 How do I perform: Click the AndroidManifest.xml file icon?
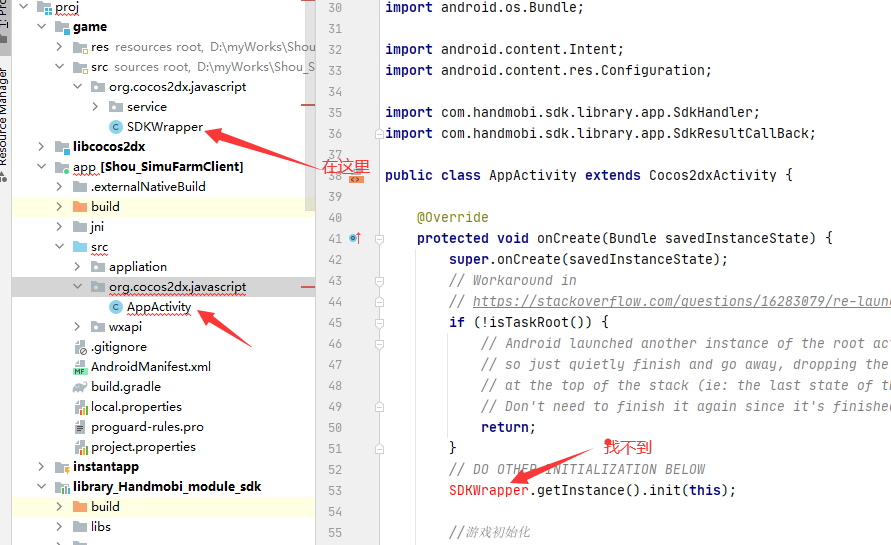(x=80, y=367)
